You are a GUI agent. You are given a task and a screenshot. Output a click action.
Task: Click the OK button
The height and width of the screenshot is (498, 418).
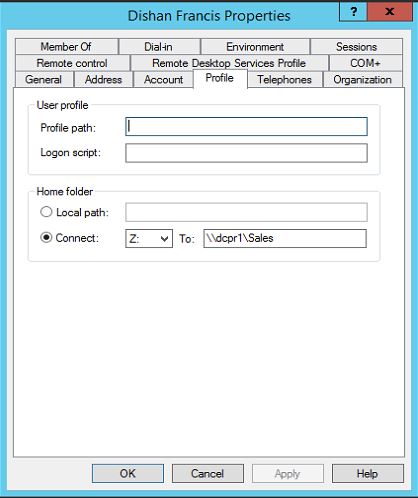[128, 473]
